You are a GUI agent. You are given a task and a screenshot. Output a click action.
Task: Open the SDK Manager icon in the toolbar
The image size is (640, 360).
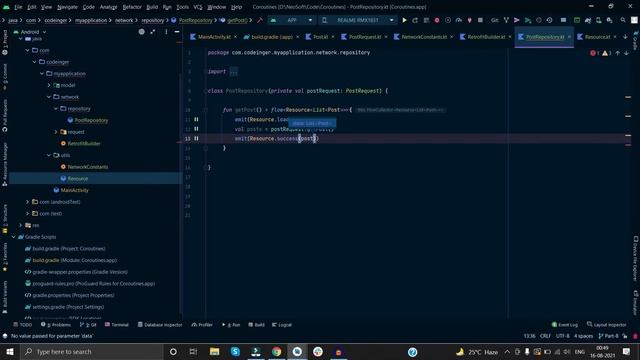[x=609, y=20]
